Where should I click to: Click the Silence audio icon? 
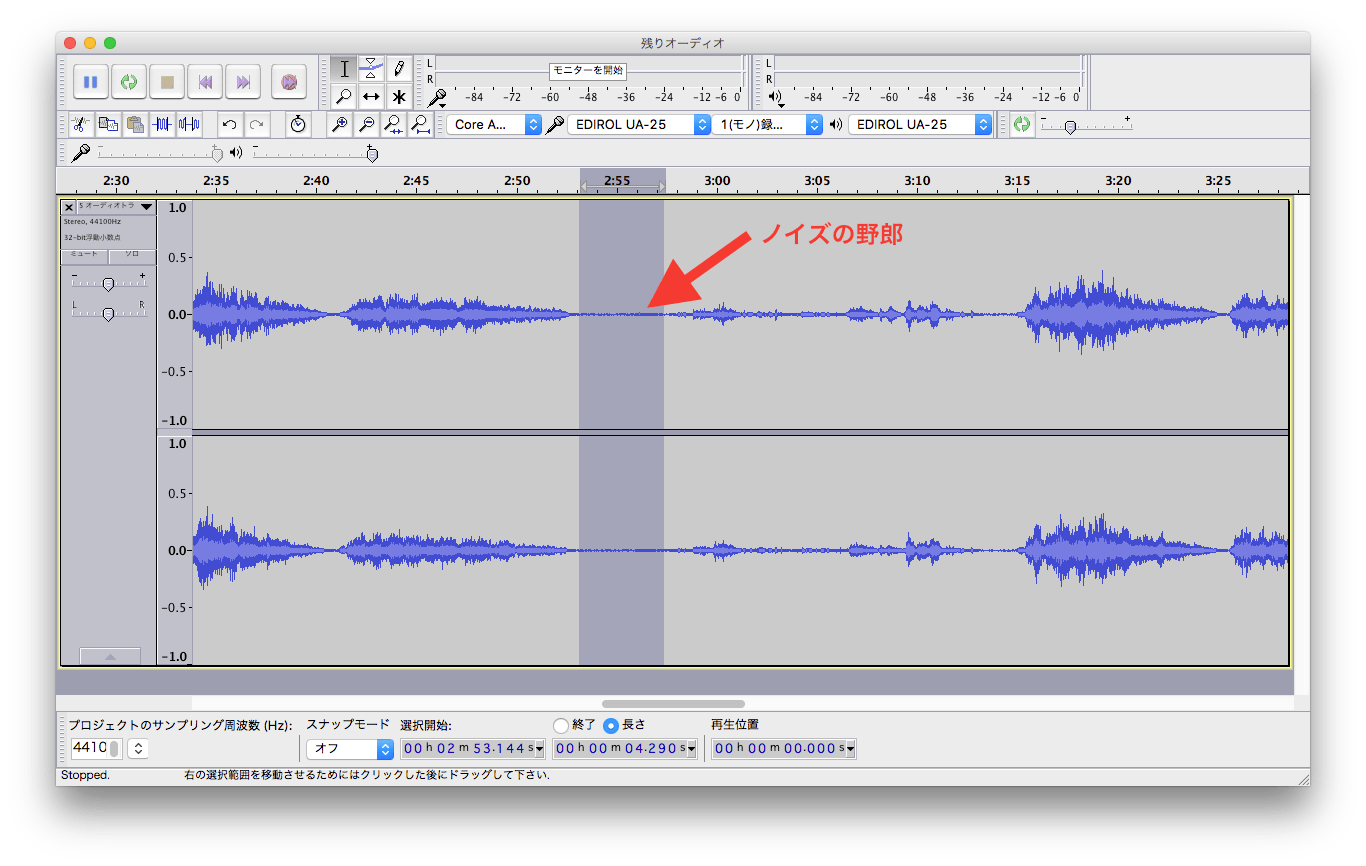189,125
